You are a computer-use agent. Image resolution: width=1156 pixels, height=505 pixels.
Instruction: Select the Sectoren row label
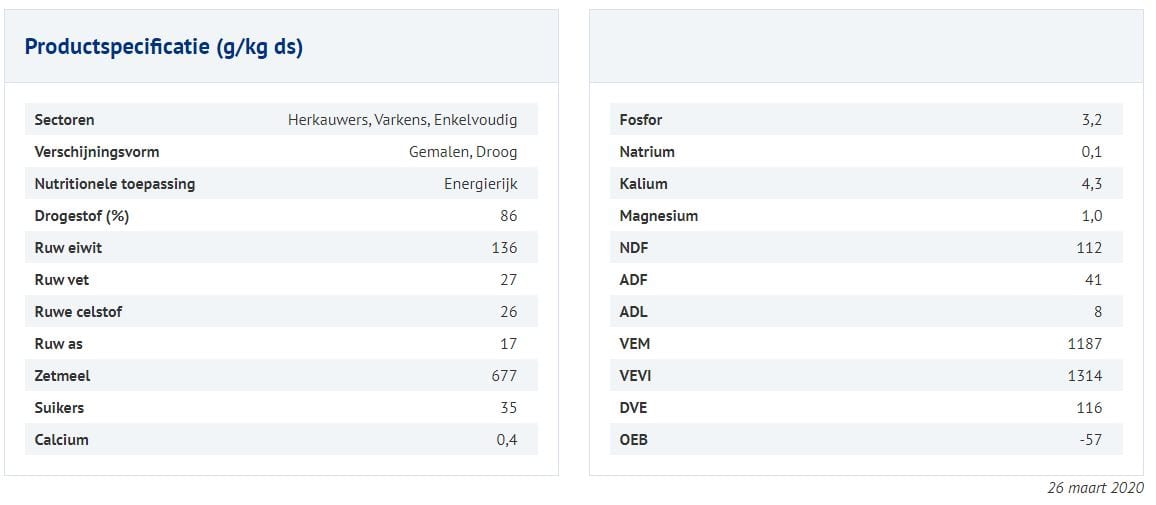coord(64,120)
